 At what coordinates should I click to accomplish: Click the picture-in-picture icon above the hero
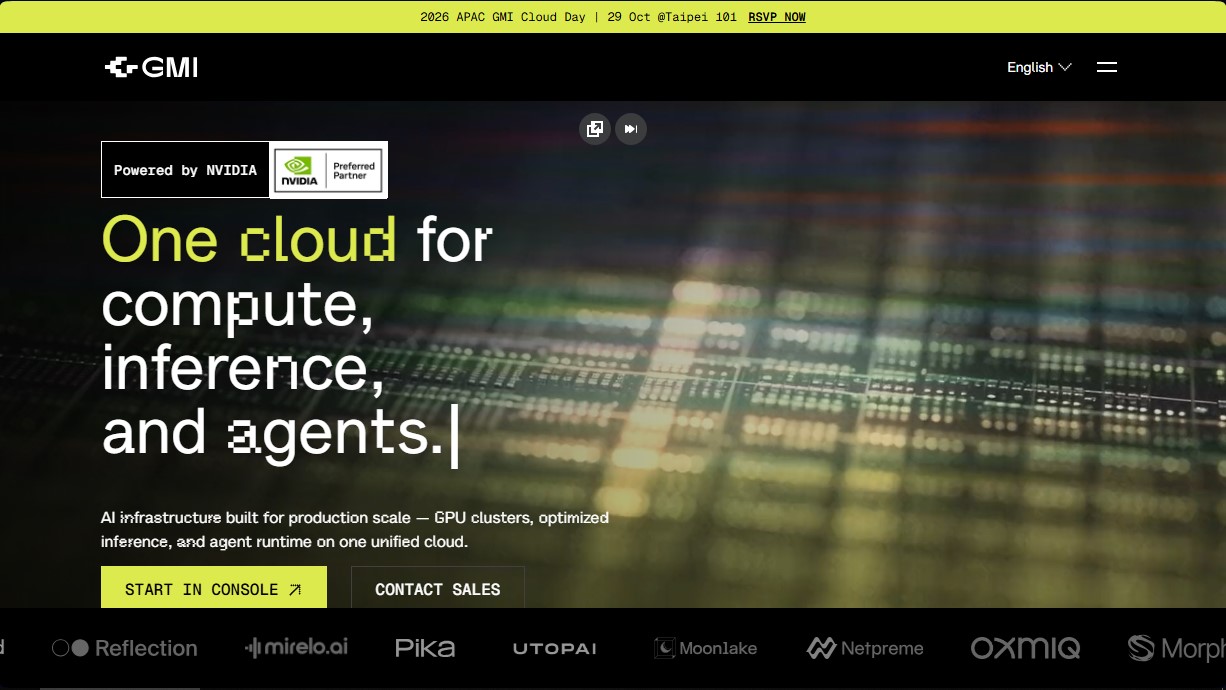pyautogui.click(x=595, y=129)
